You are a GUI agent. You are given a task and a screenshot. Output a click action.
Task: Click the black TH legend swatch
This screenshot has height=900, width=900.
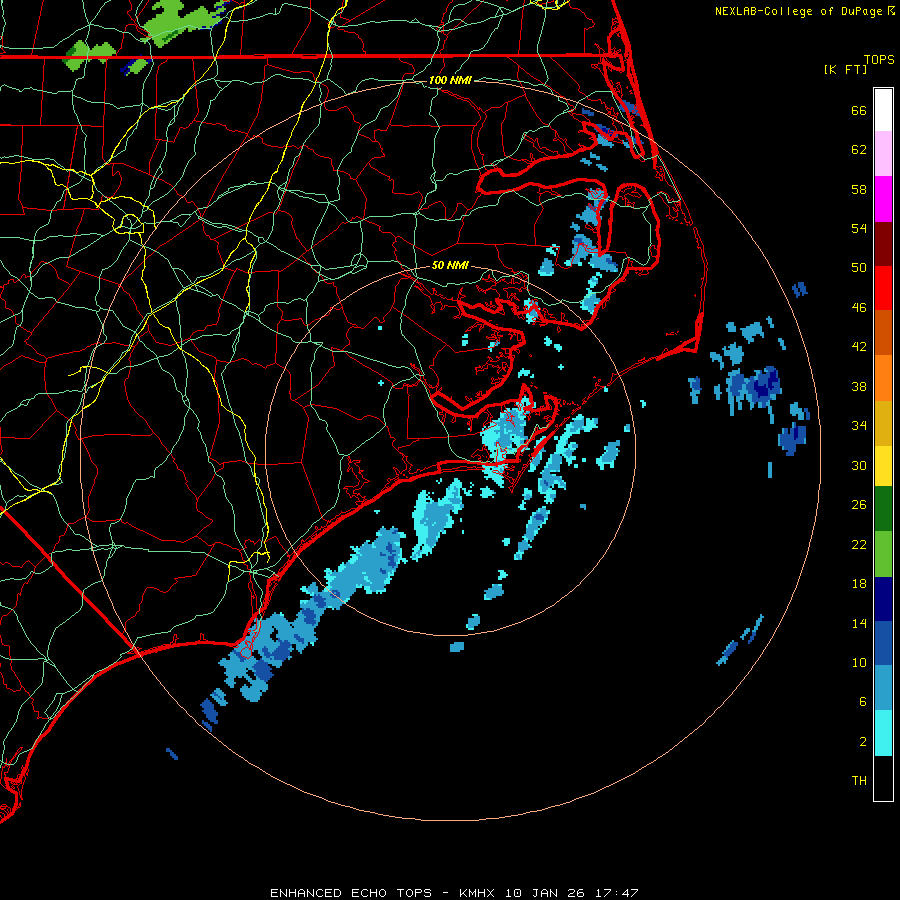tap(883, 778)
